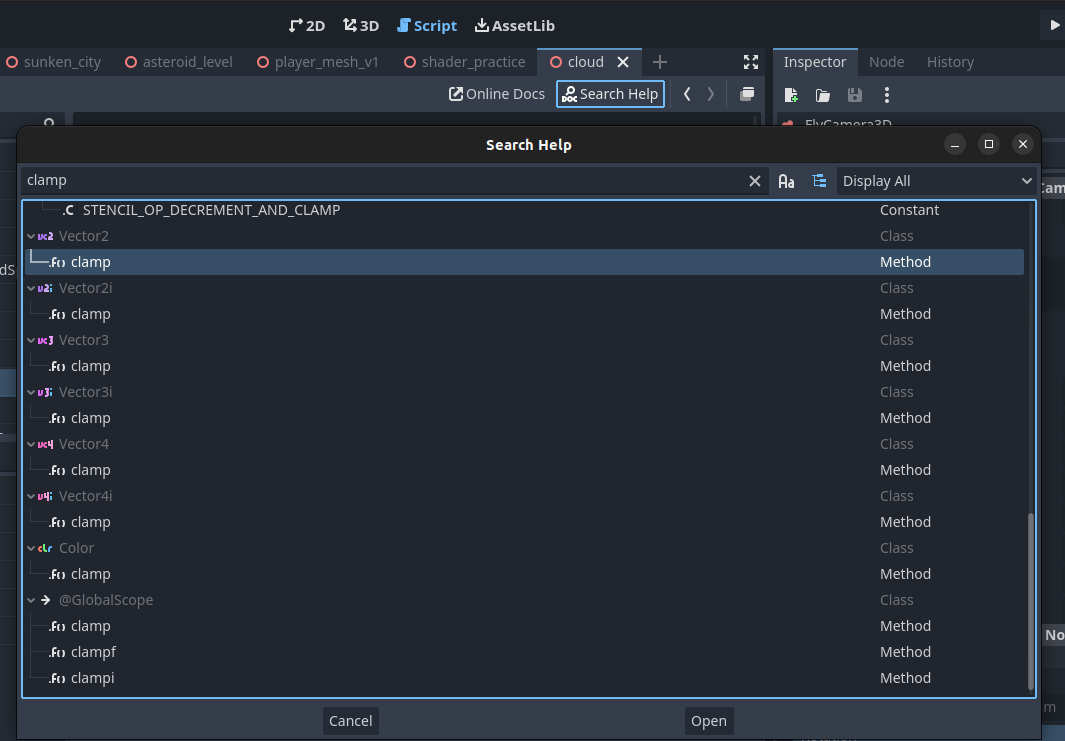Open the Inspector extra options three-dot menu
Screen dimensions: 1065x741
pyautogui.click(x=886, y=95)
